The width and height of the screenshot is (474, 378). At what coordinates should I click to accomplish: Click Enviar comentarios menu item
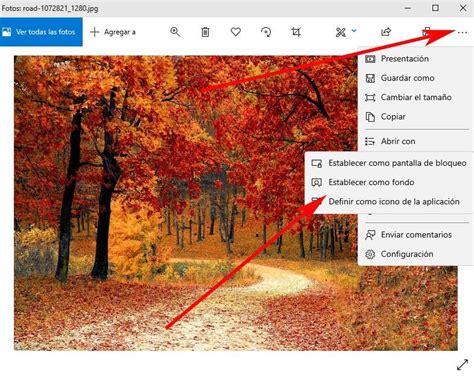pos(415,235)
